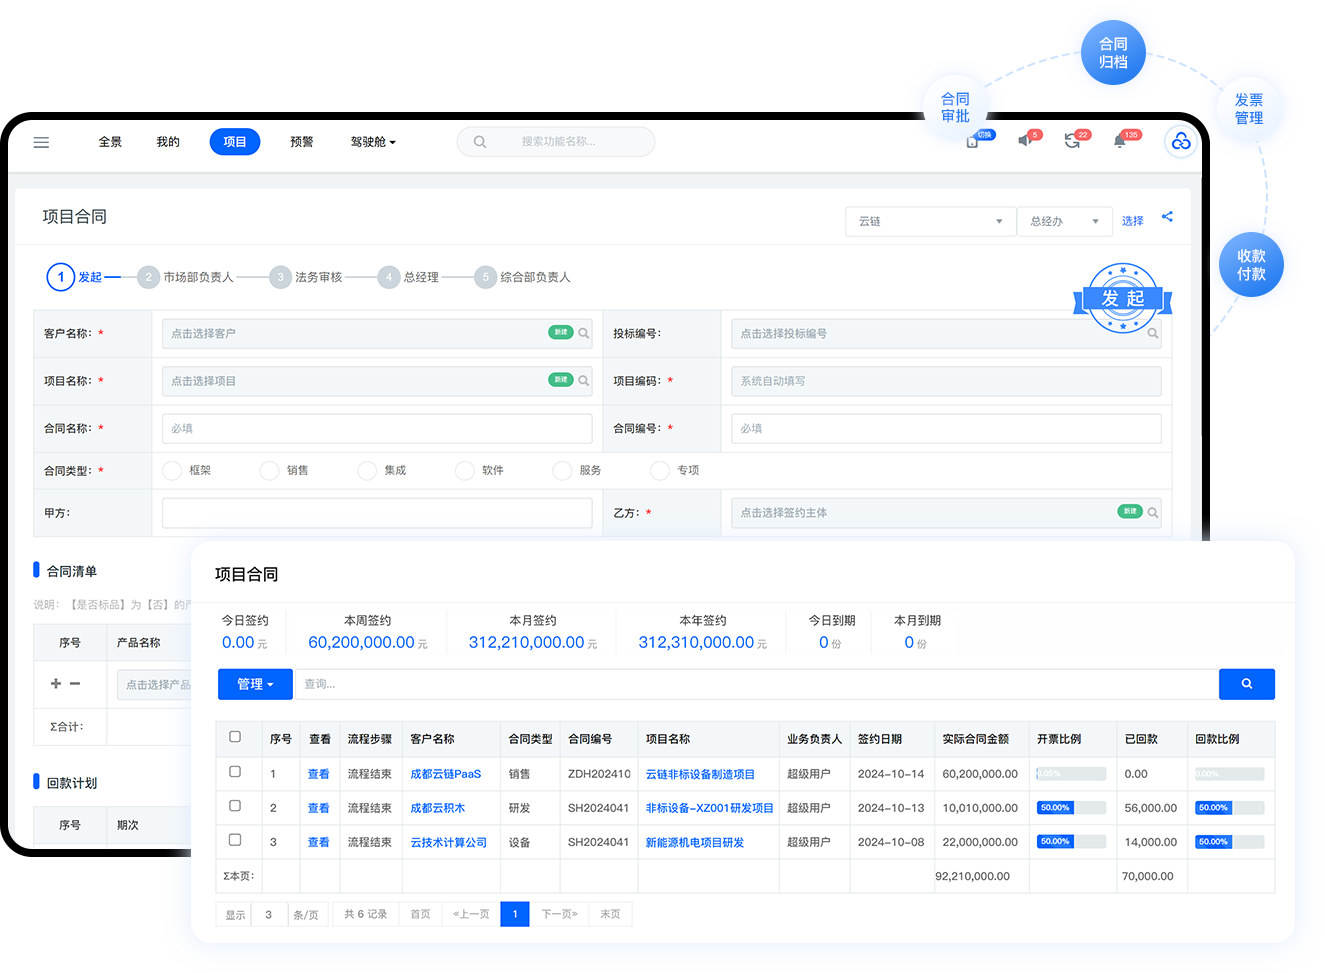The image size is (1325, 973).
Task: Click the plus icon to add product row
Action: click(x=56, y=684)
